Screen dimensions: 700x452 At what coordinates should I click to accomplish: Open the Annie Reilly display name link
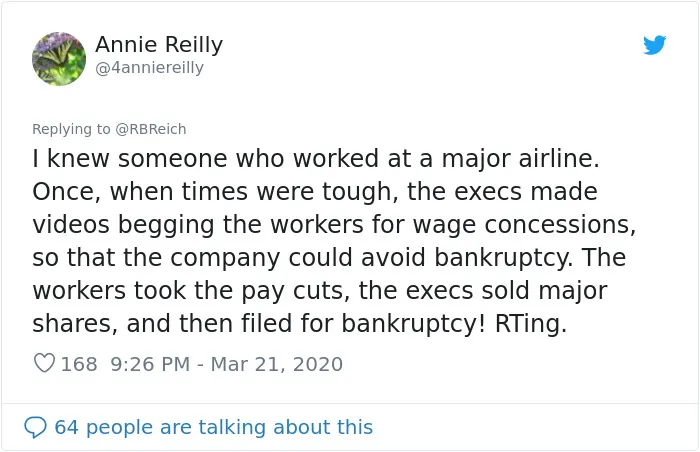coord(159,45)
